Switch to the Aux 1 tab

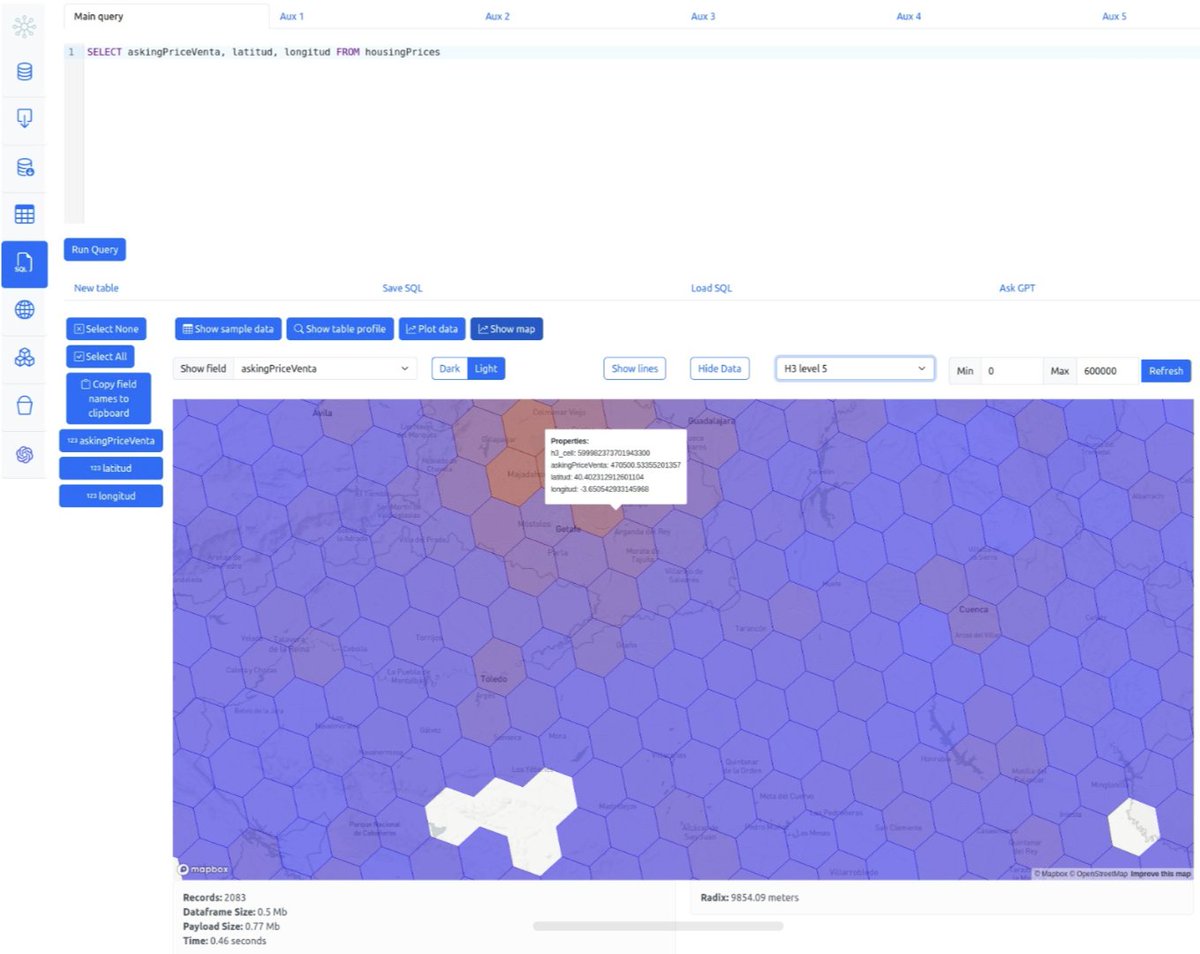point(292,16)
